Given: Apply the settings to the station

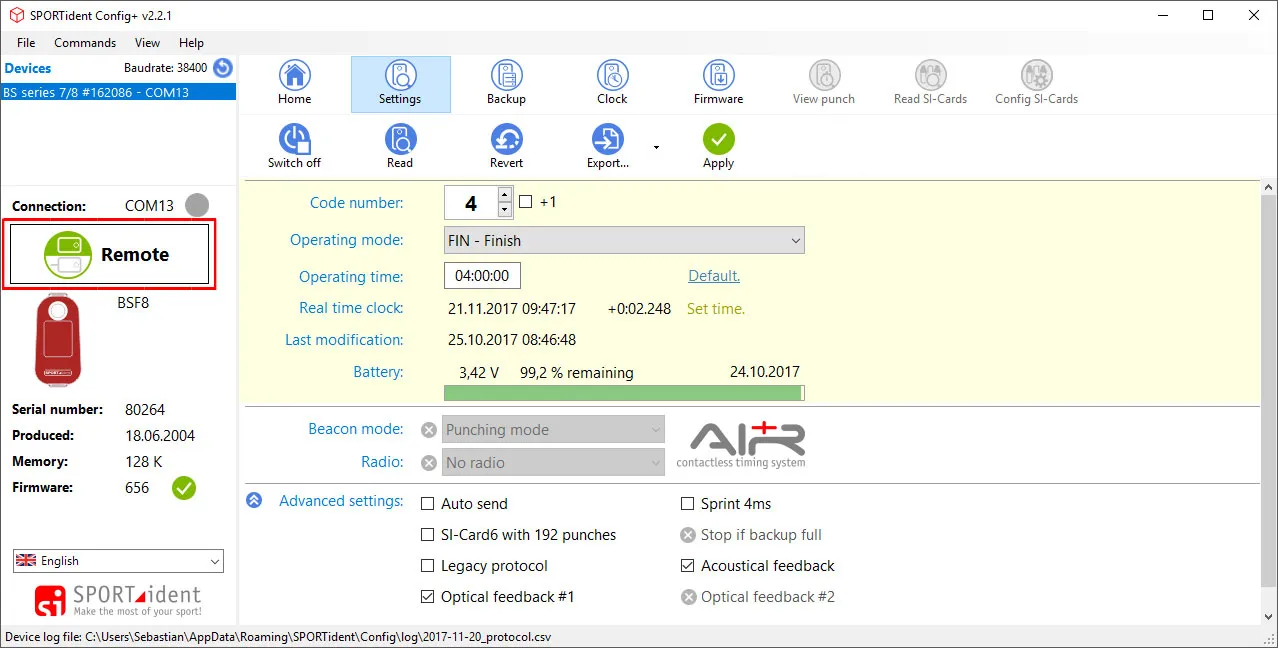Looking at the screenshot, I should pos(718,147).
